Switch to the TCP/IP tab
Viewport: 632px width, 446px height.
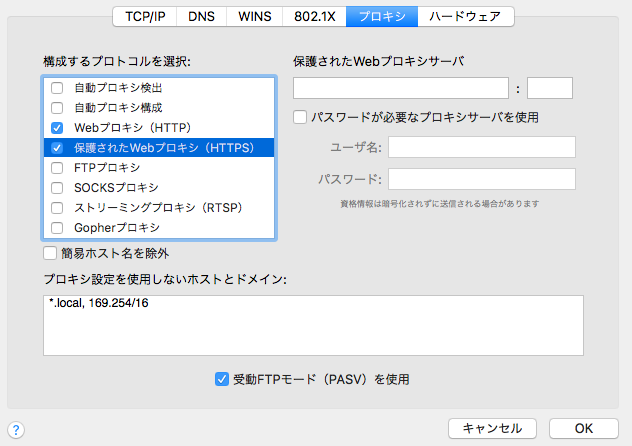[x=145, y=17]
